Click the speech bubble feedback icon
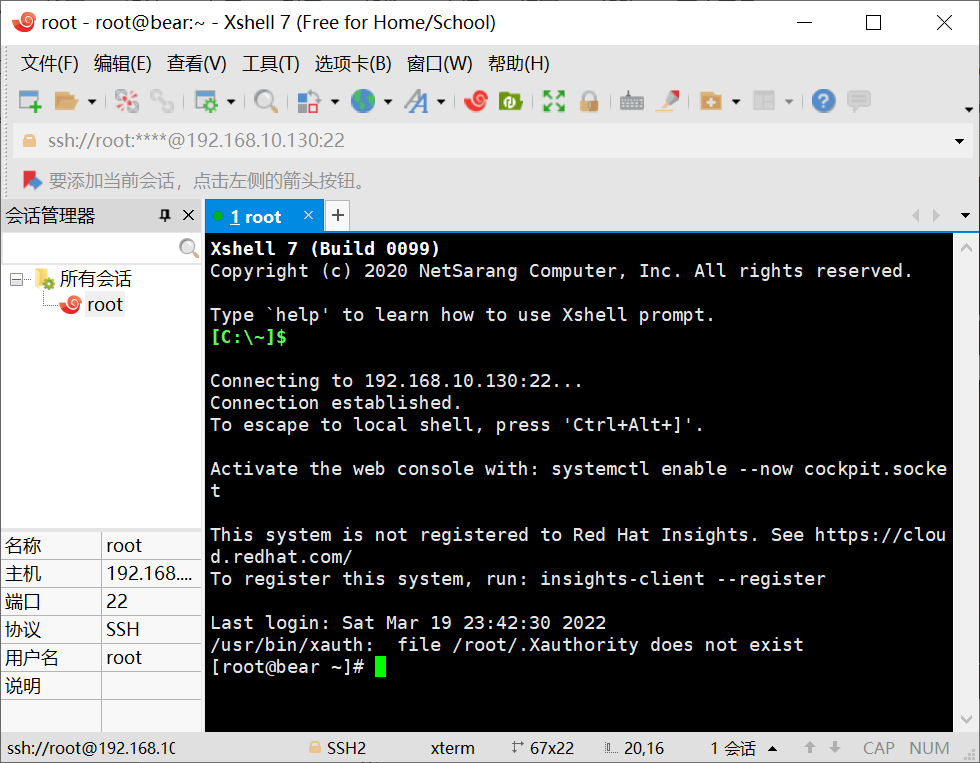Screen dimensions: 980x763 [x=859, y=101]
